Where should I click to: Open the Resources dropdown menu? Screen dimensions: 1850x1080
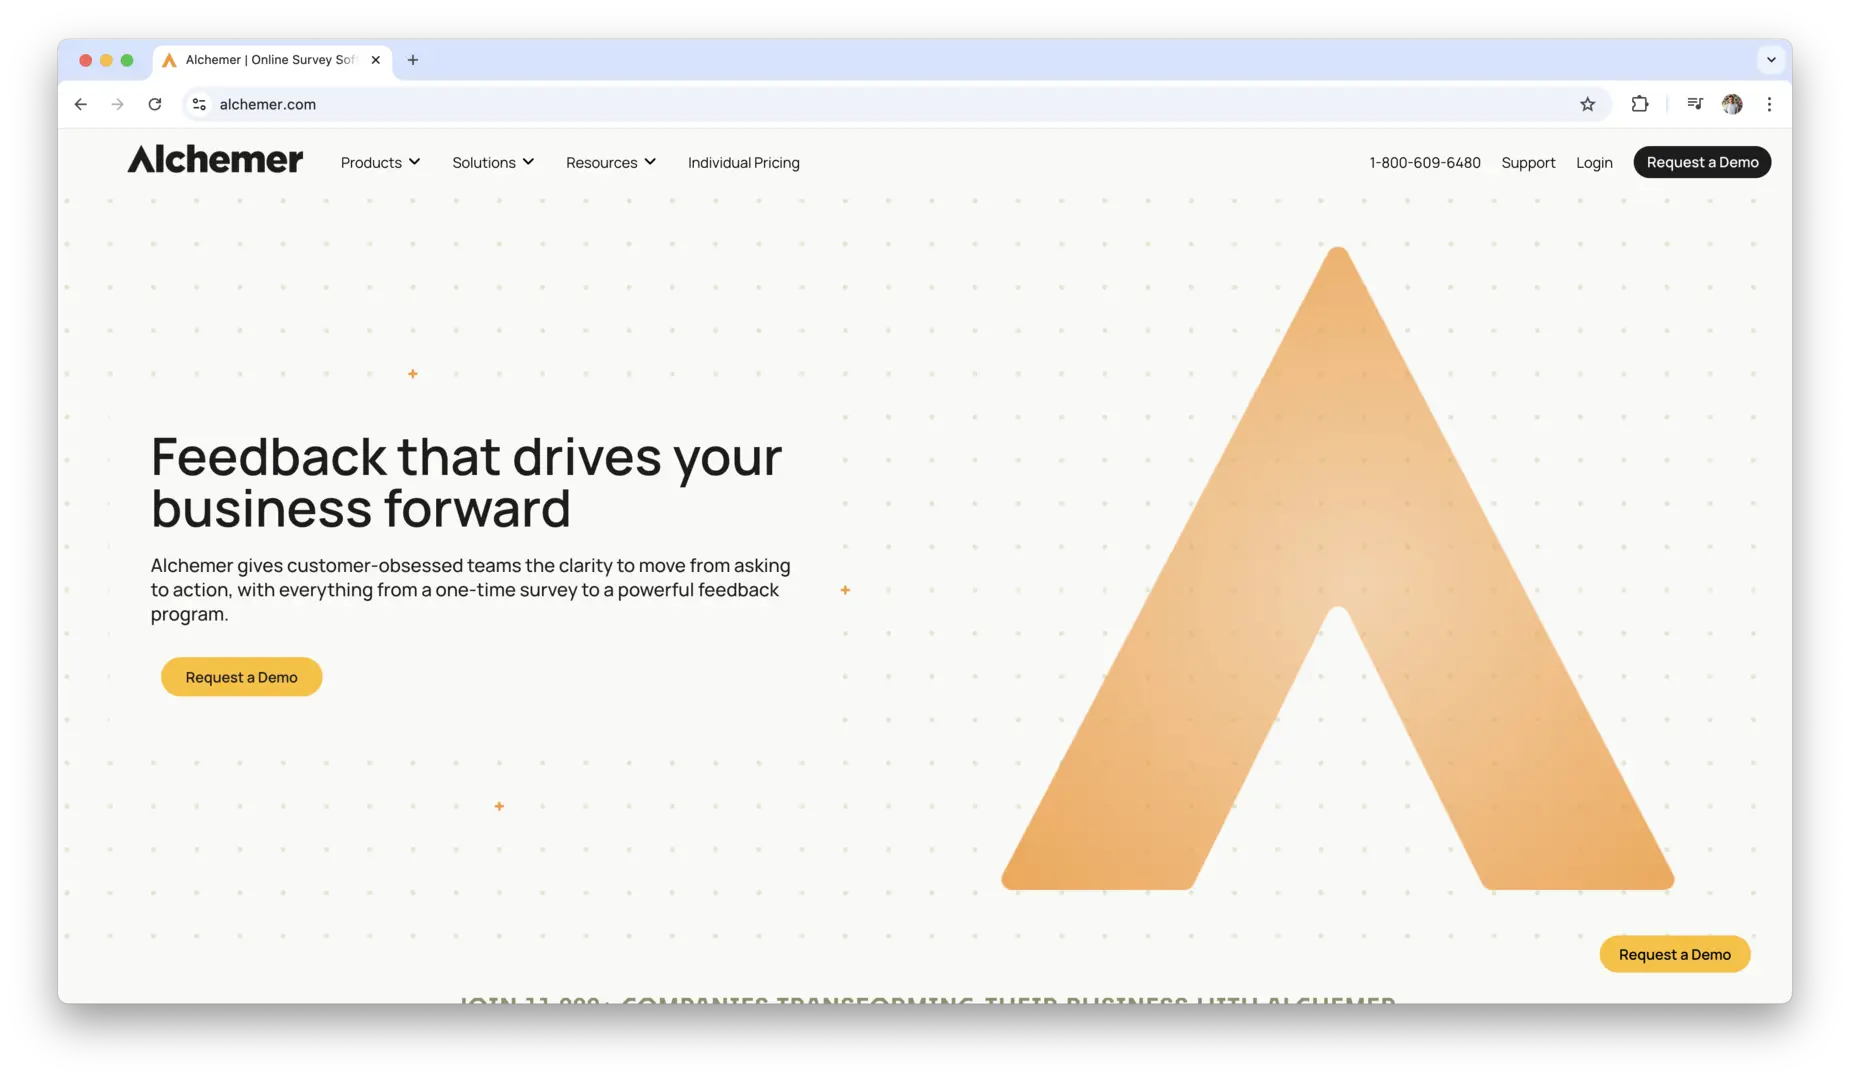coord(610,163)
